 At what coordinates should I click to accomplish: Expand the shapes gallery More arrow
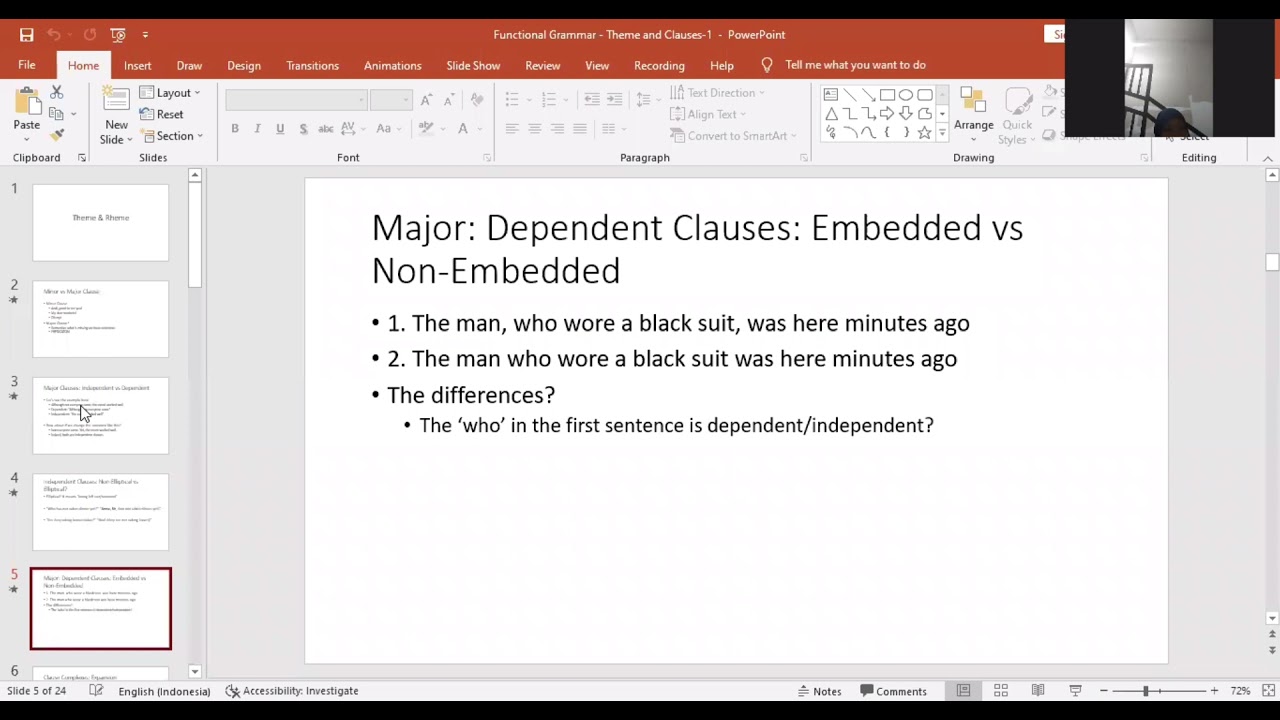tap(942, 132)
